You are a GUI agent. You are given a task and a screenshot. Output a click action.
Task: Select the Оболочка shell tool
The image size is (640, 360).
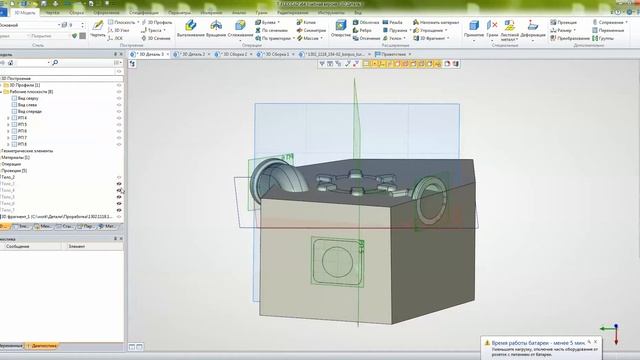pos(366,22)
